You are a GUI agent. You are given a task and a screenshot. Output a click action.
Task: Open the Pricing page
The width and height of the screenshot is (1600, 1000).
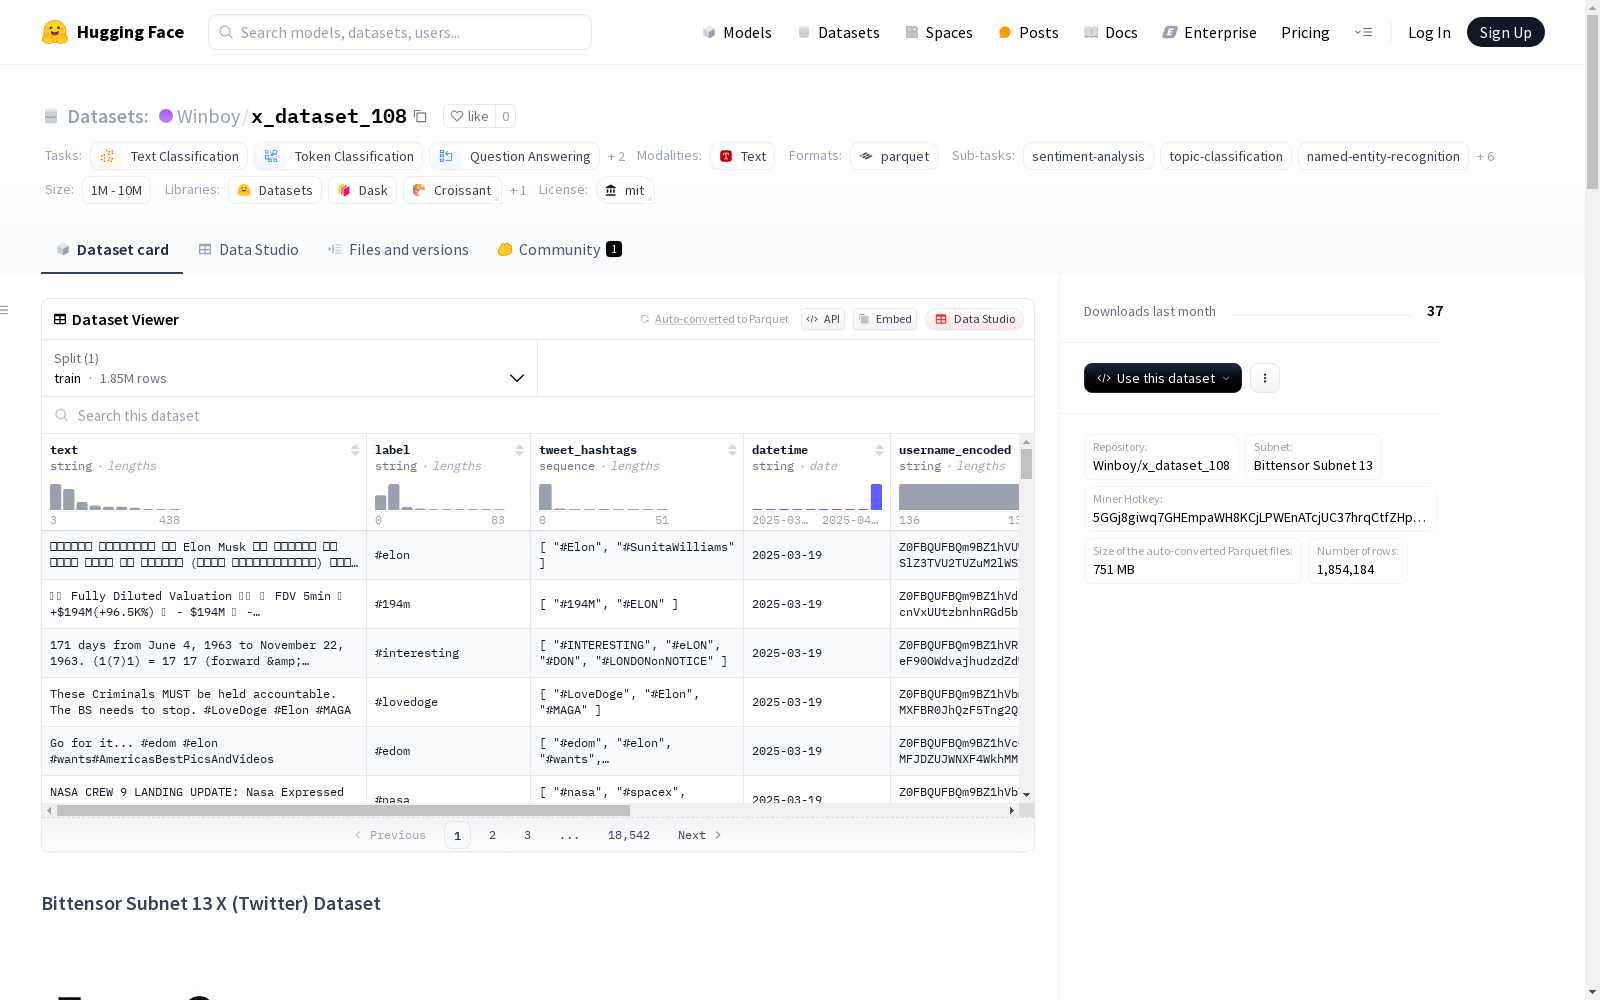click(x=1305, y=32)
